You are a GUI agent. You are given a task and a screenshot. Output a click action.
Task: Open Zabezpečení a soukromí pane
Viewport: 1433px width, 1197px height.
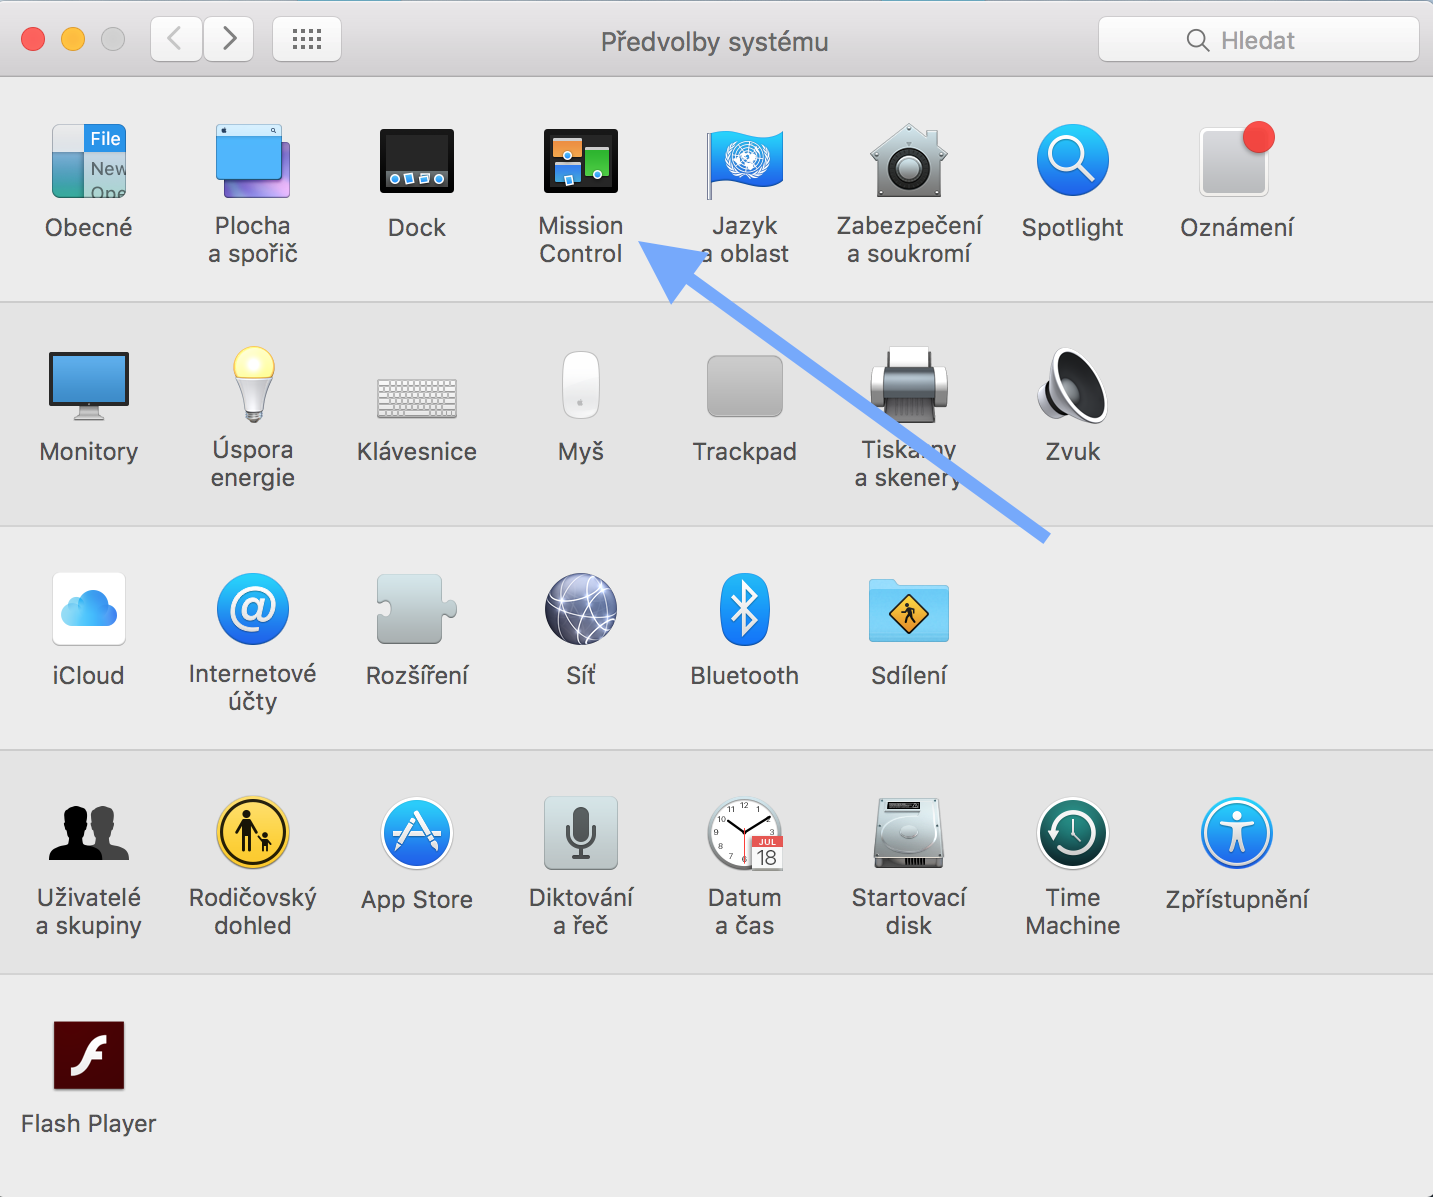point(908,161)
